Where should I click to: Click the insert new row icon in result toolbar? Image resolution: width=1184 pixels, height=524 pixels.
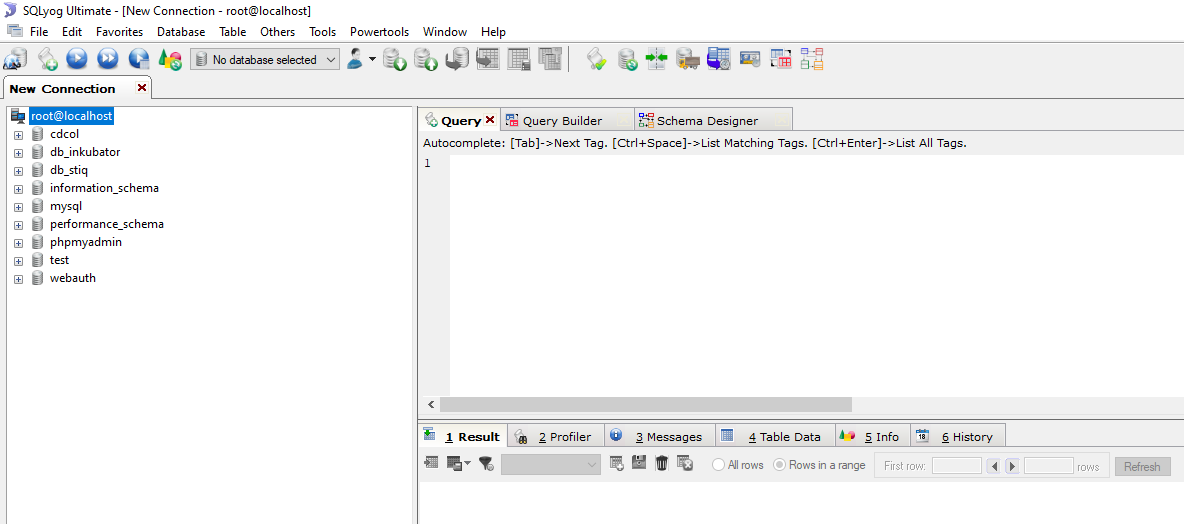[x=616, y=464]
